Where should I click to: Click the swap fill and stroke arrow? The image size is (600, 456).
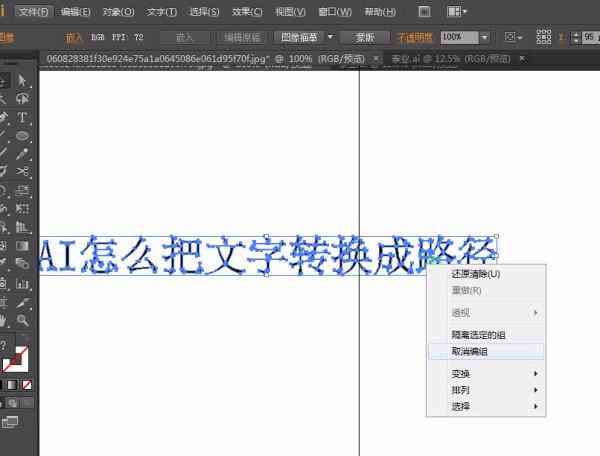[x=25, y=340]
